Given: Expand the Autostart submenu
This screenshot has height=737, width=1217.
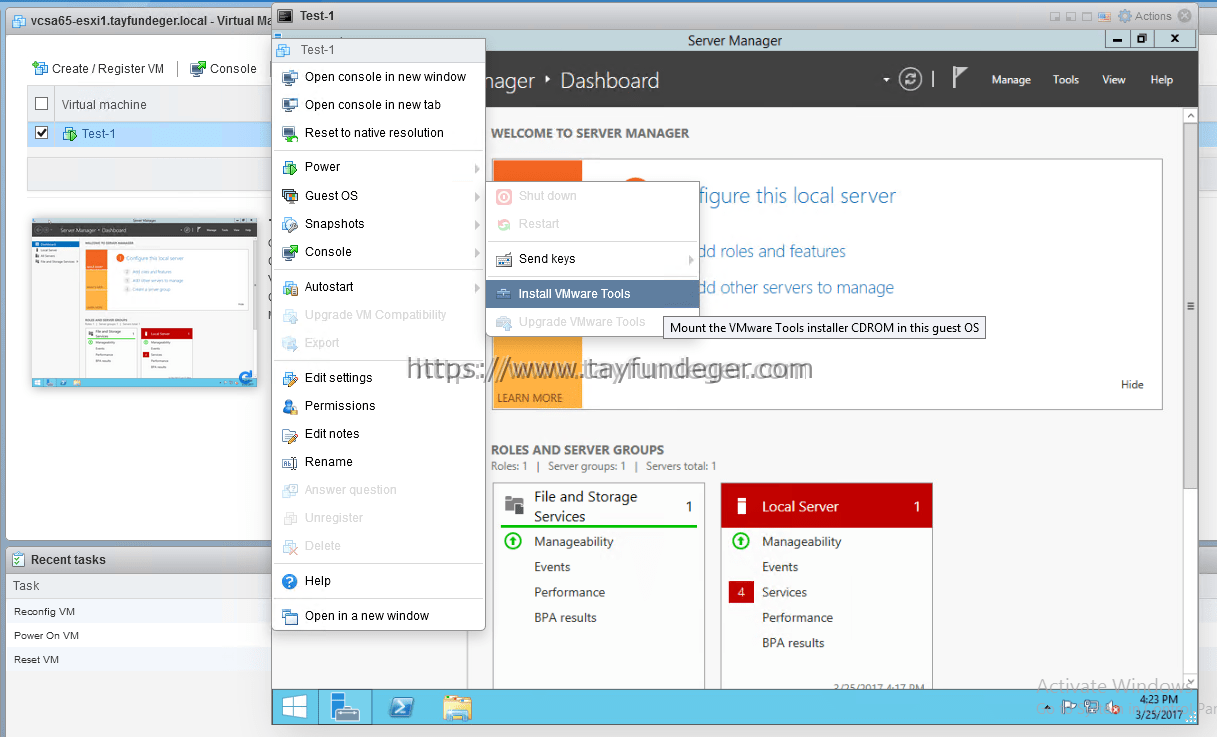Looking at the screenshot, I should point(379,287).
